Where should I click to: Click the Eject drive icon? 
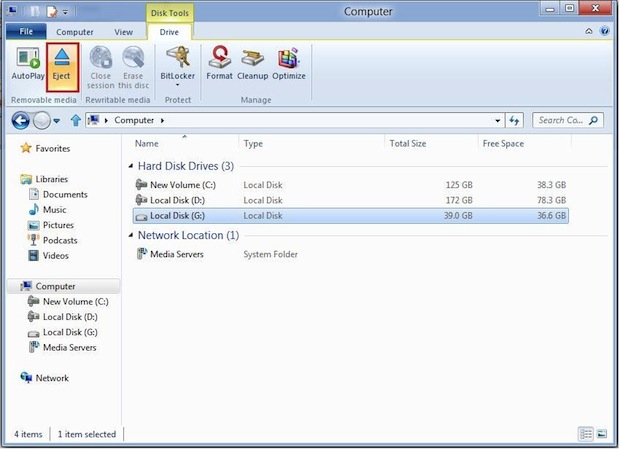[x=61, y=65]
